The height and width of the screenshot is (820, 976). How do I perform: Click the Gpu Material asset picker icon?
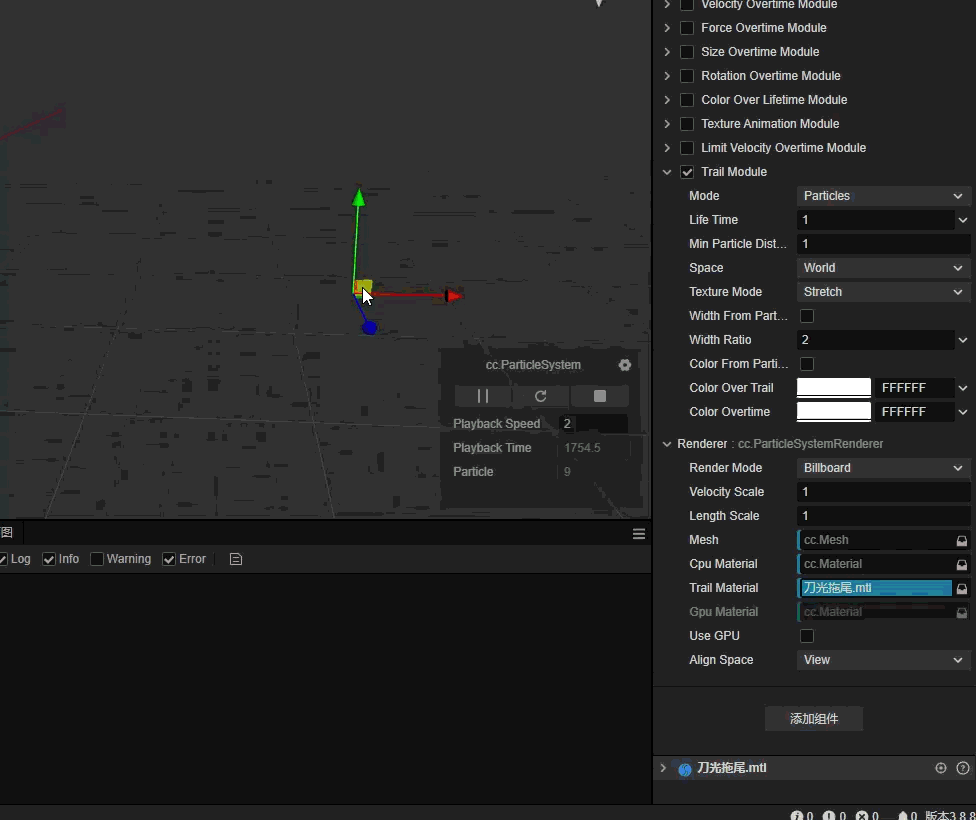point(962,612)
